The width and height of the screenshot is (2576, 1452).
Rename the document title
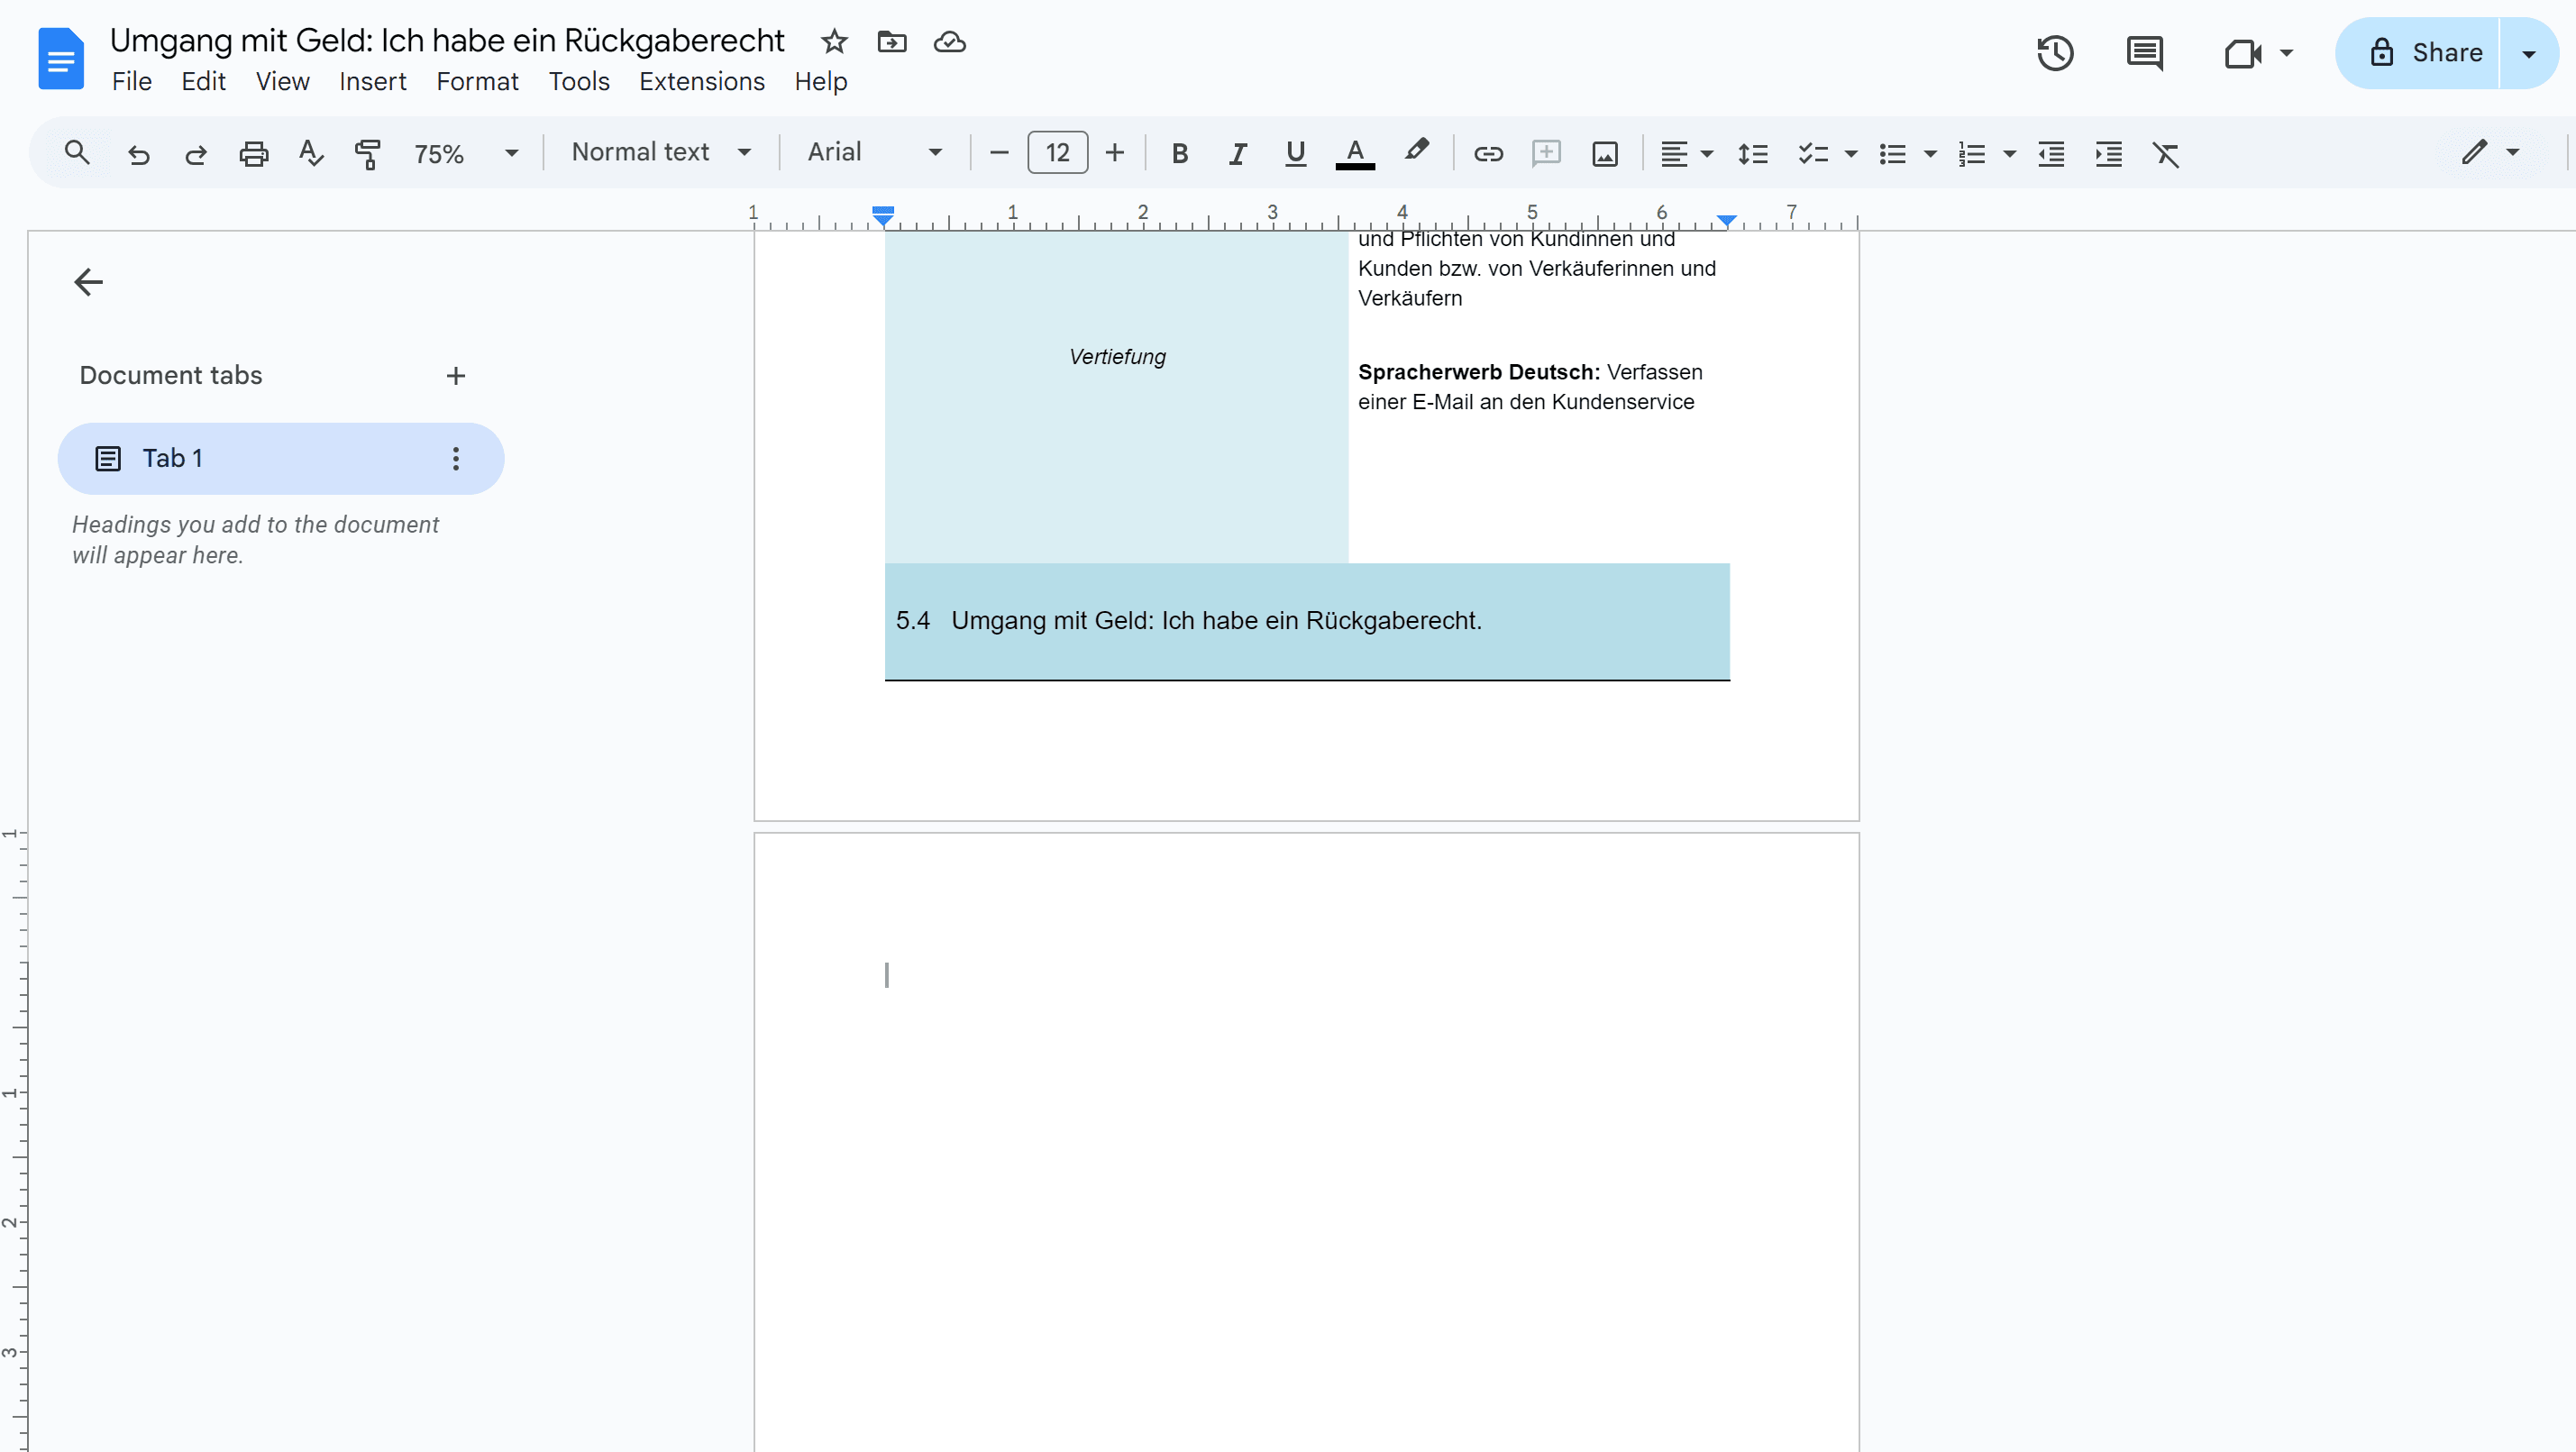pos(447,40)
